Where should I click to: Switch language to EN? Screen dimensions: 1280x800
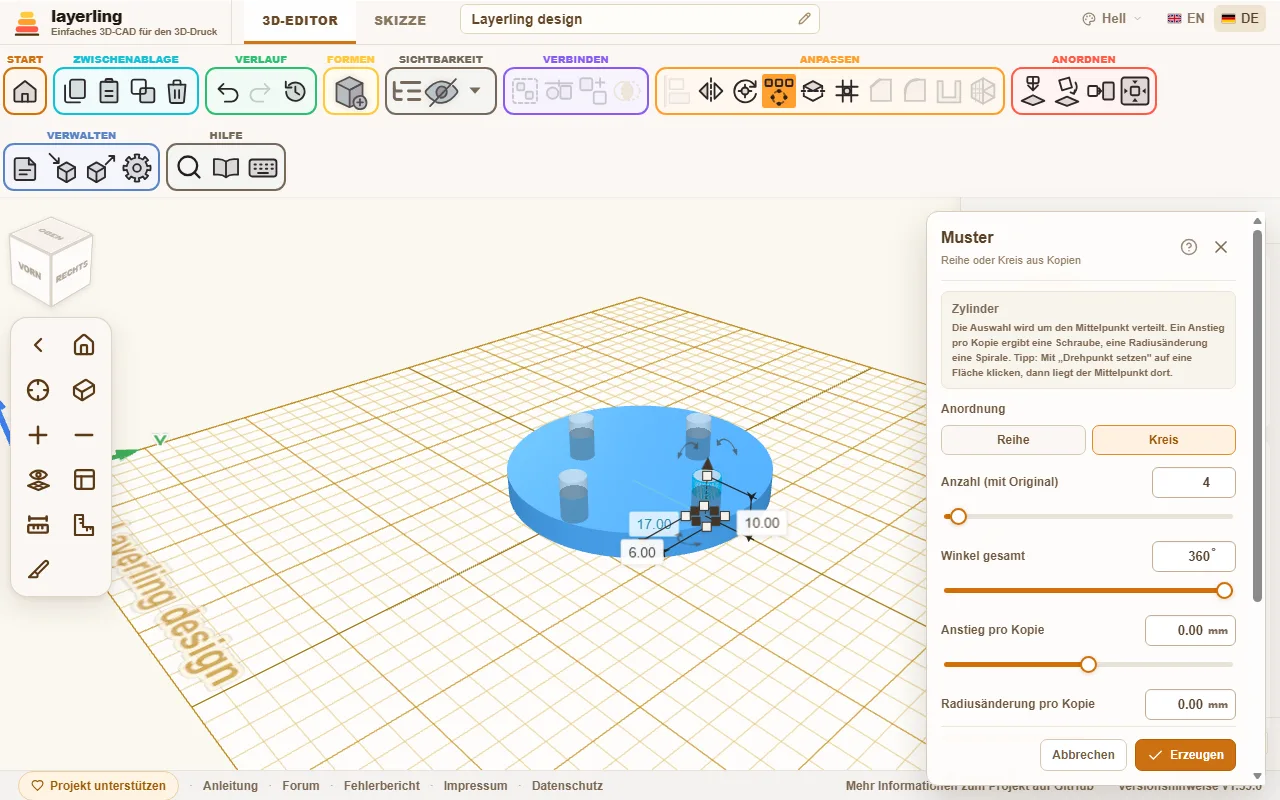point(1186,18)
